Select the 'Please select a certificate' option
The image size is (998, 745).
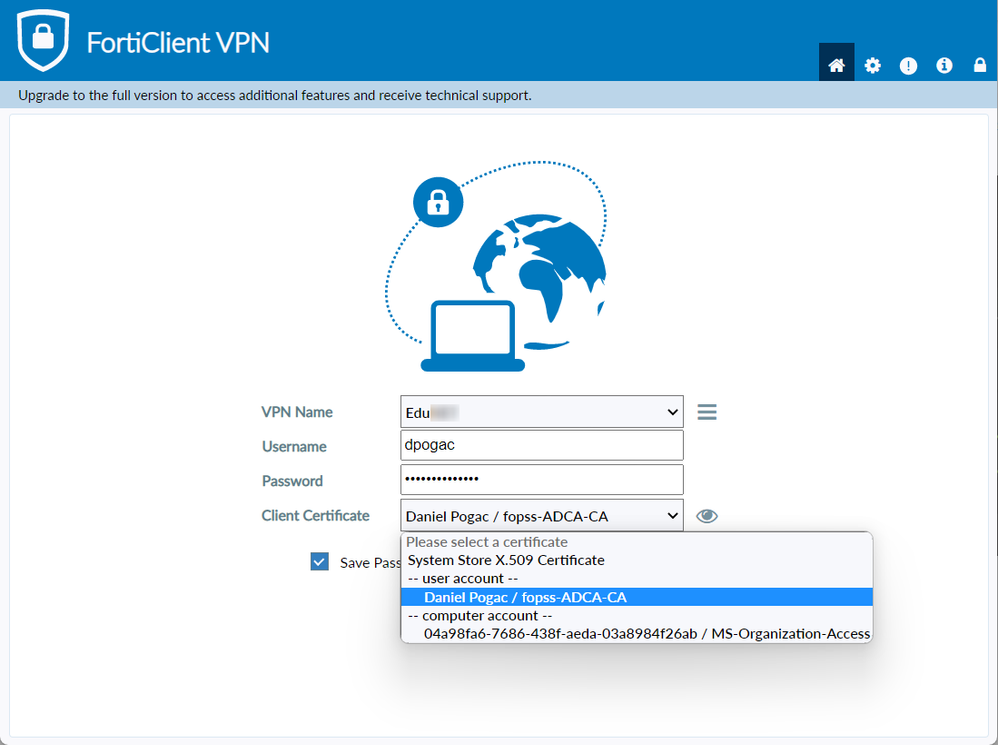636,542
